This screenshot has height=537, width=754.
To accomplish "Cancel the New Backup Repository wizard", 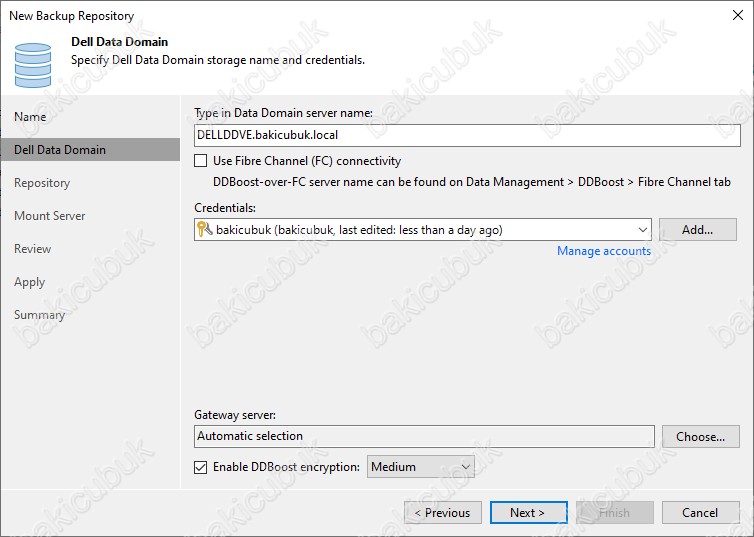I will (x=701, y=513).
